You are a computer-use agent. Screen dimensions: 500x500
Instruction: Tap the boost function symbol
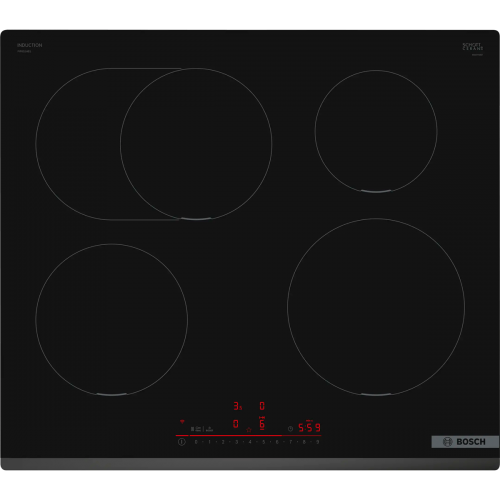pos(209,429)
